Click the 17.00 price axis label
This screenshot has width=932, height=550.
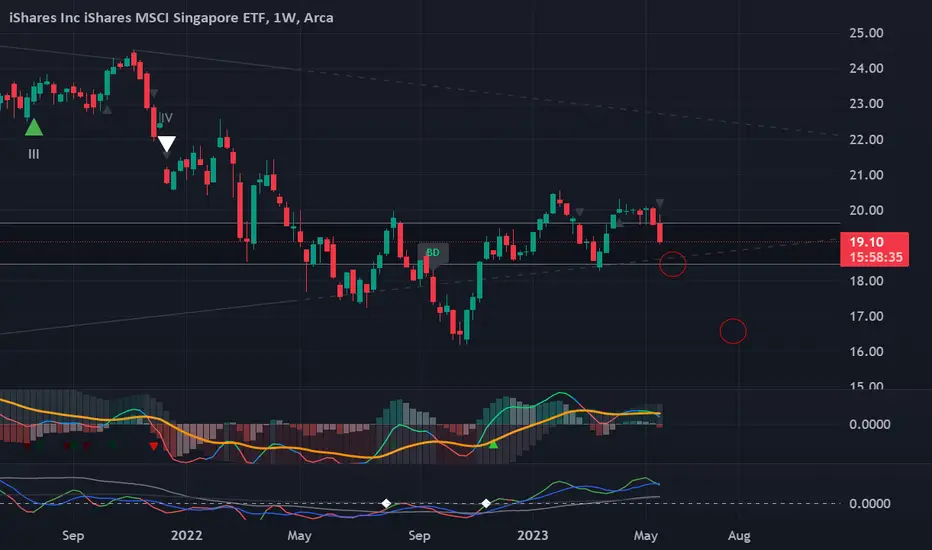click(866, 316)
